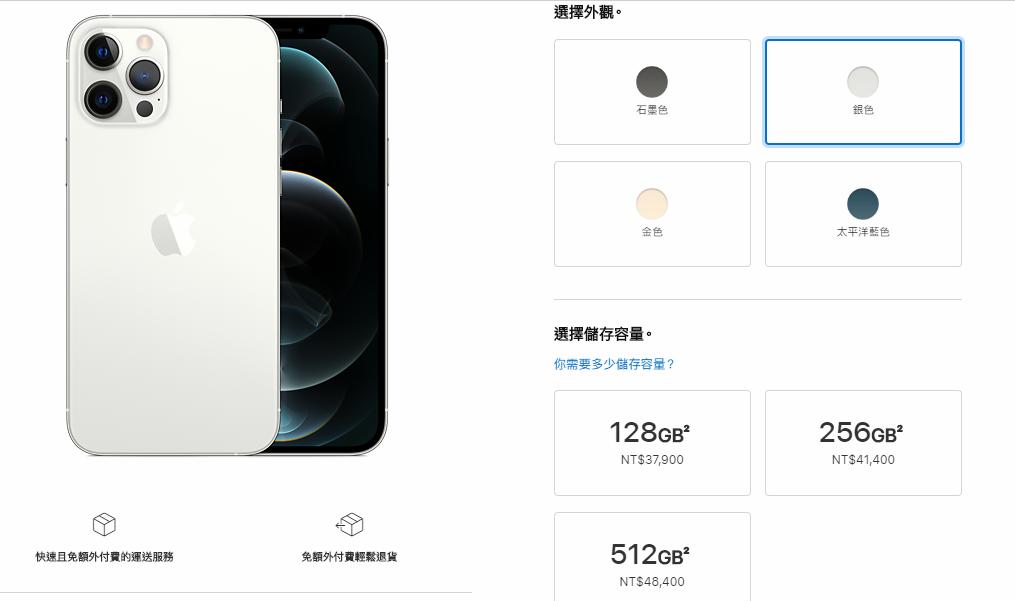Select the 石墨色 finish option card
The height and width of the screenshot is (601, 1015).
point(652,92)
